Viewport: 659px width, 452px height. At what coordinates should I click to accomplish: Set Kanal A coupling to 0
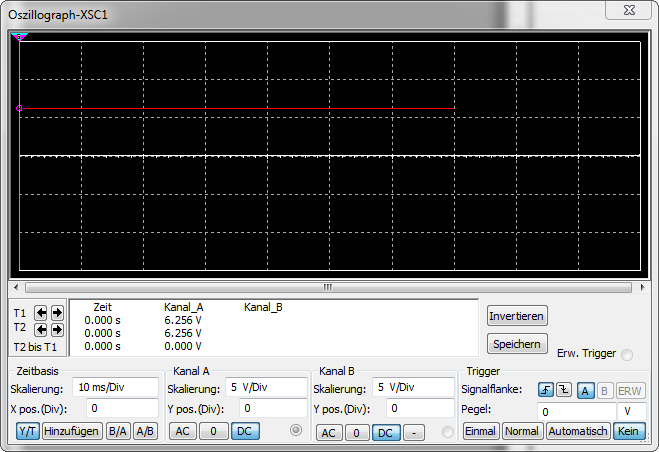tap(214, 431)
